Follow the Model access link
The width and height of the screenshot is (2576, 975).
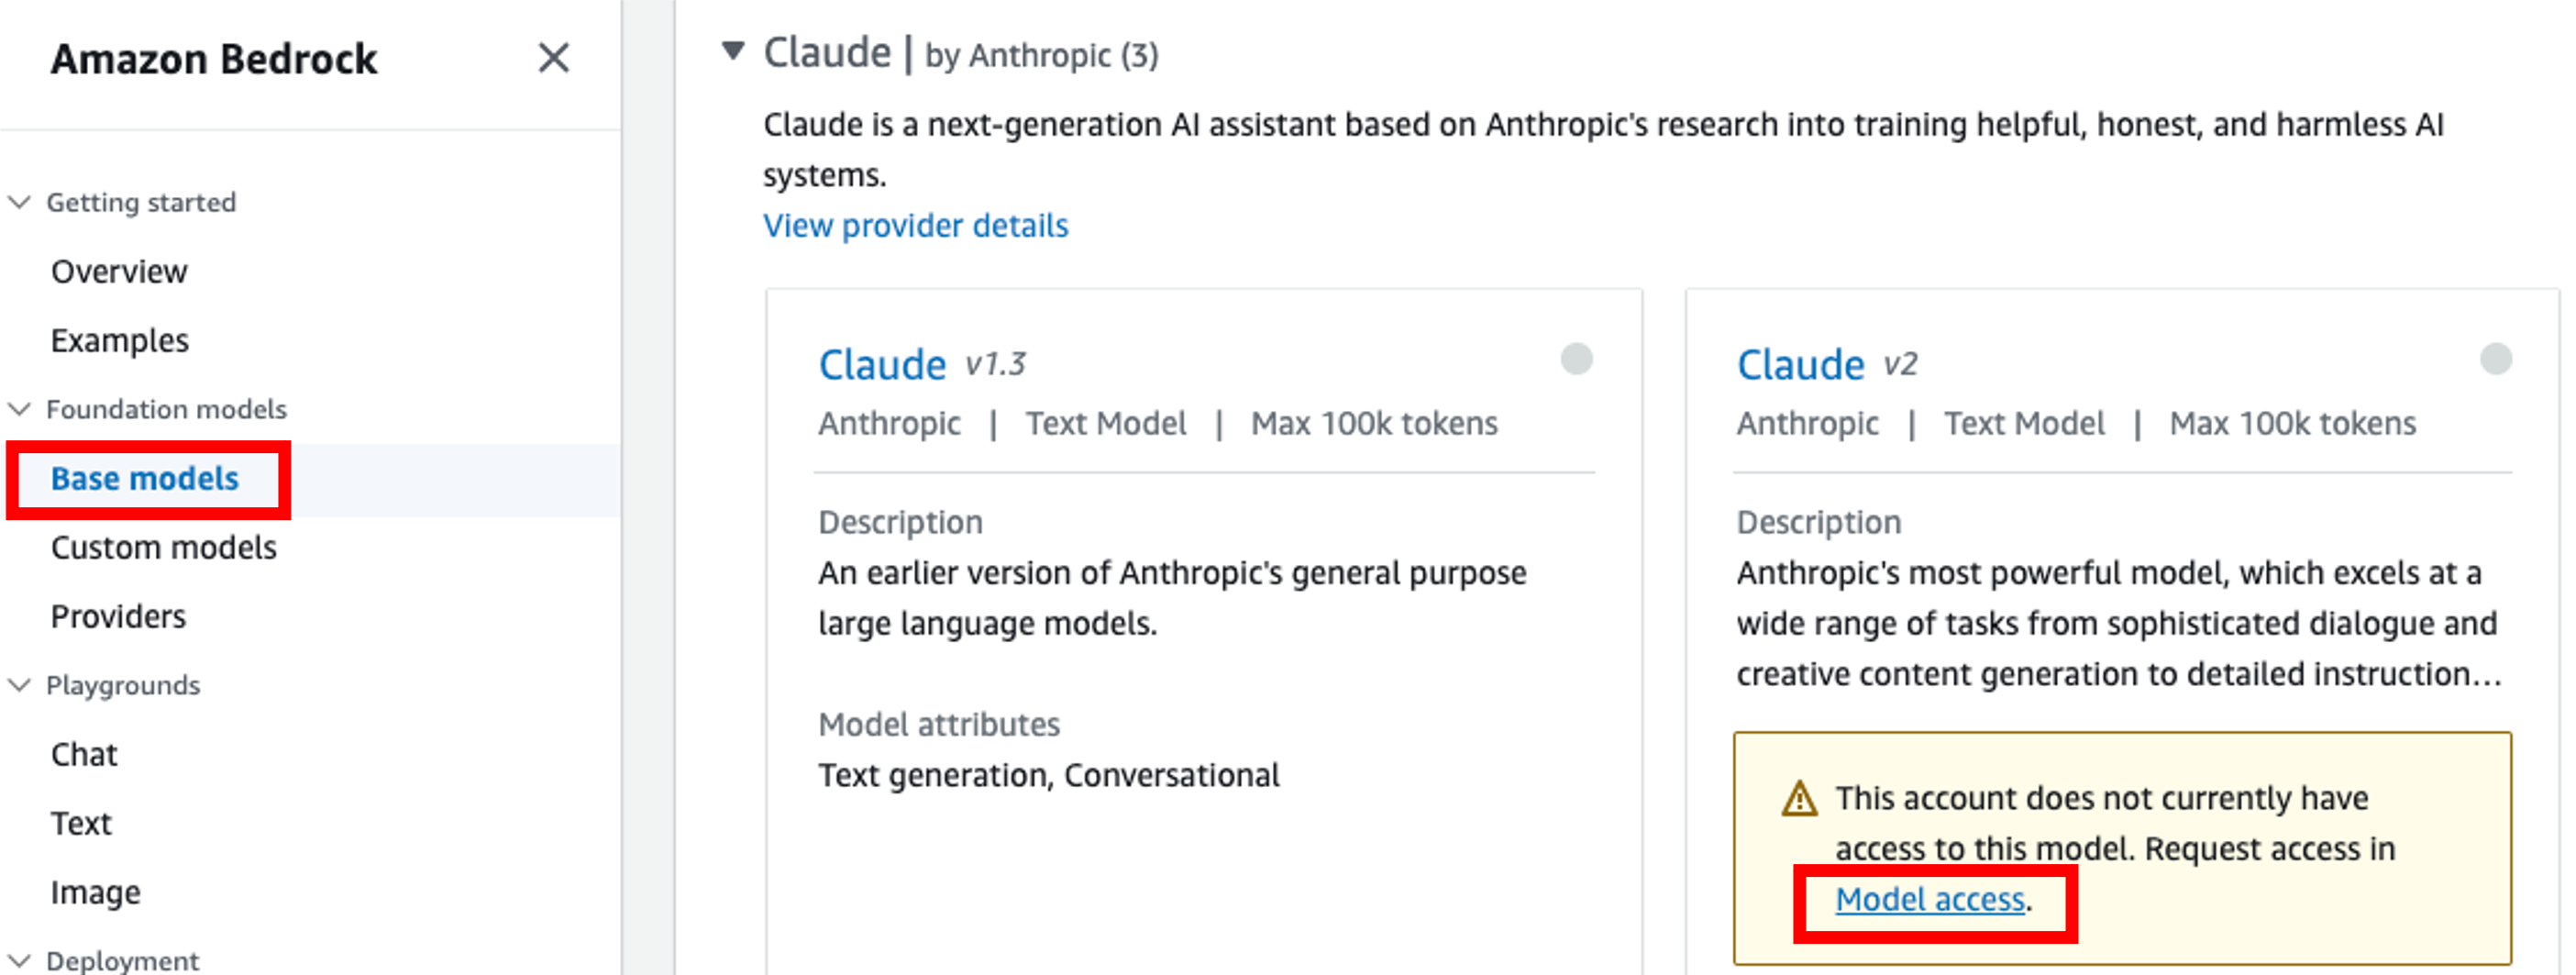(x=1929, y=899)
